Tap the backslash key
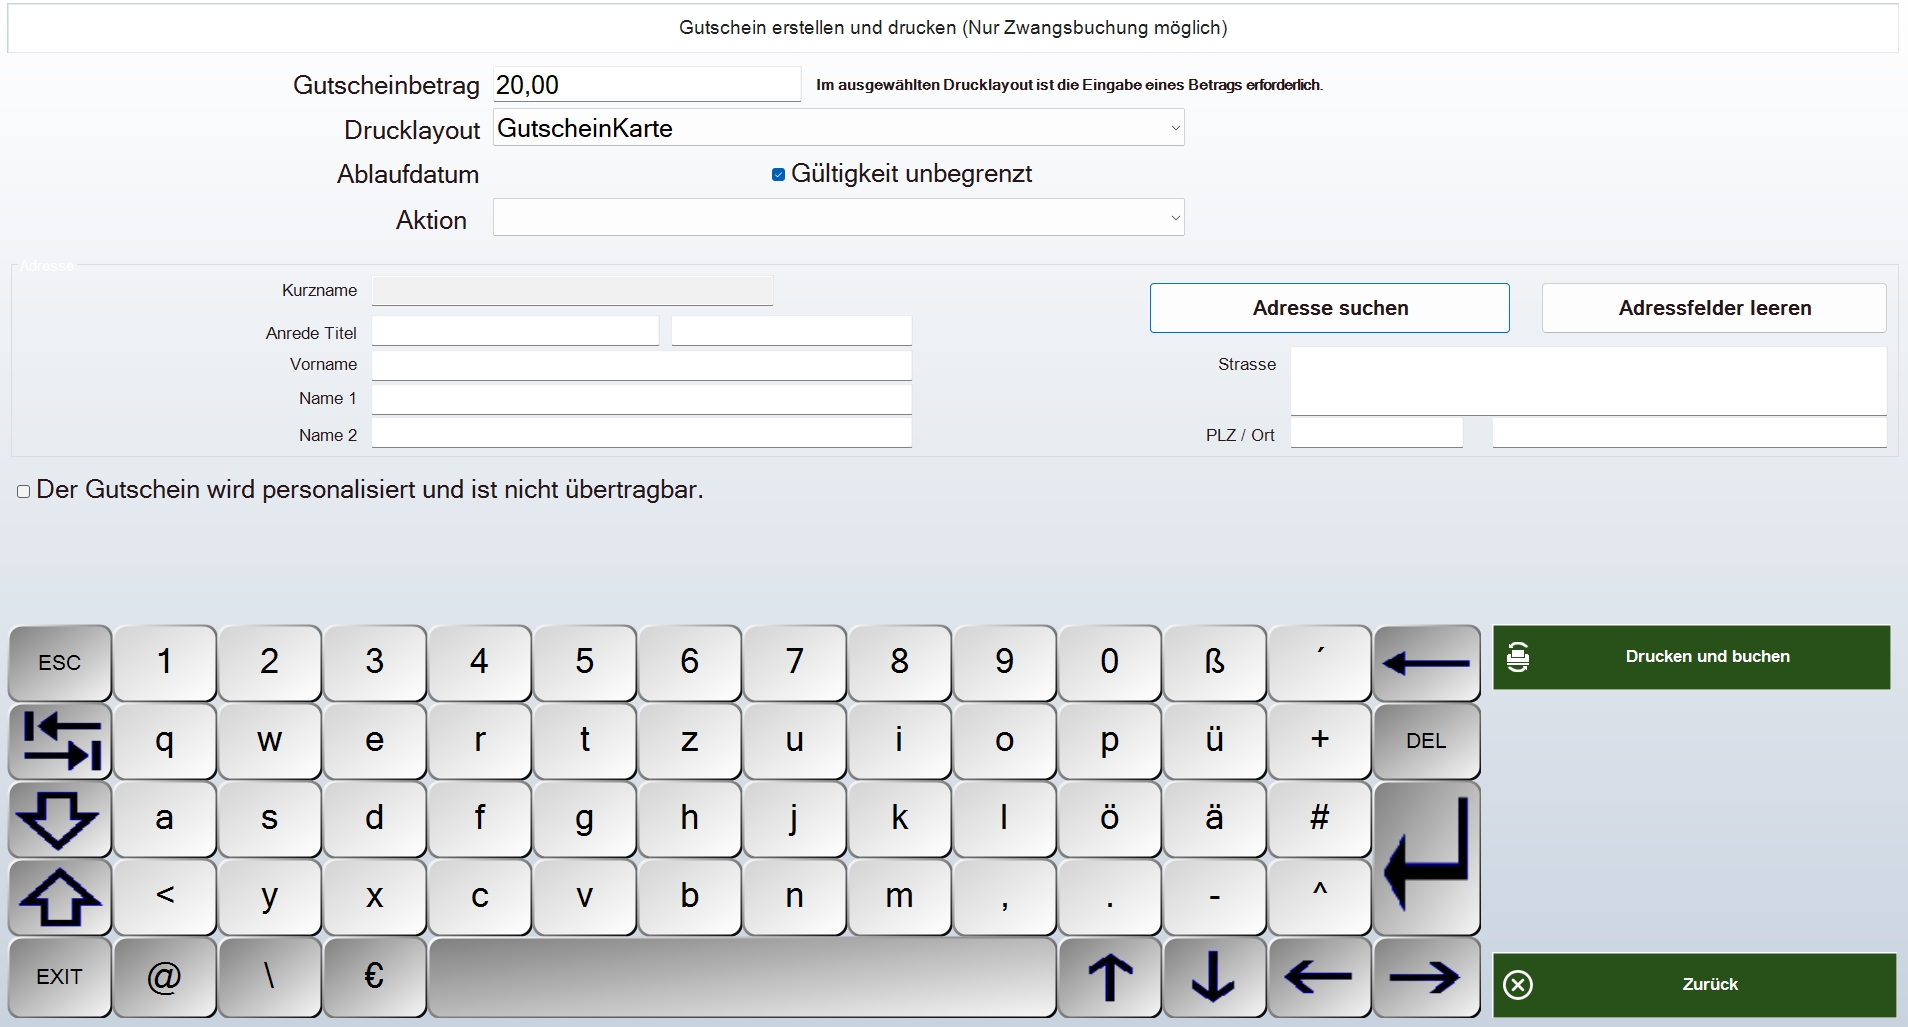This screenshot has width=1908, height=1027. pos(269,976)
